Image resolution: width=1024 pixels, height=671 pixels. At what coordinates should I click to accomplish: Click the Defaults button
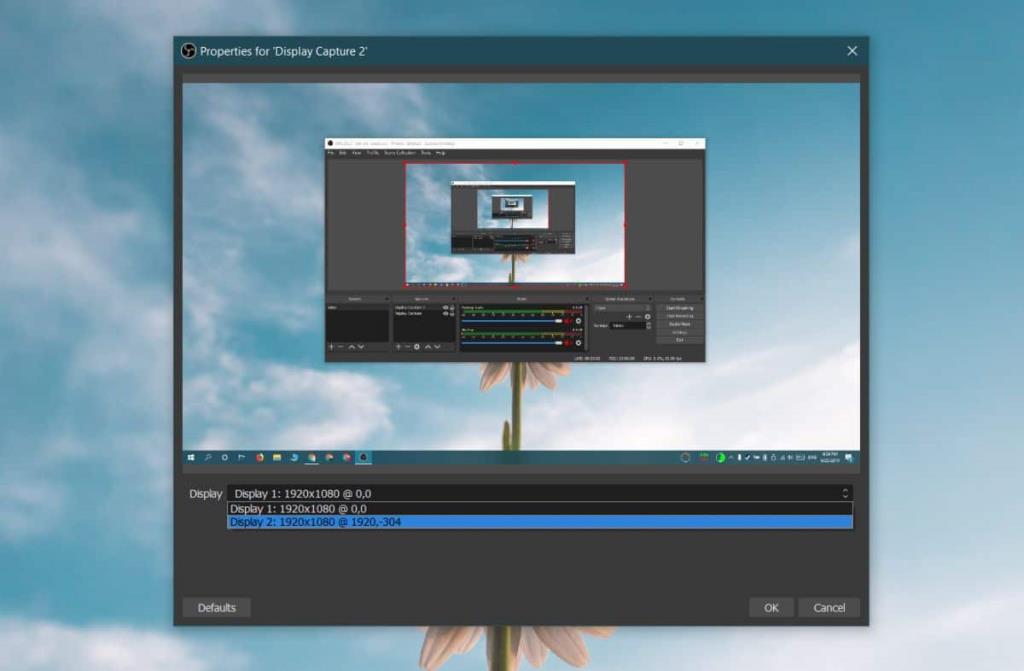coord(216,607)
